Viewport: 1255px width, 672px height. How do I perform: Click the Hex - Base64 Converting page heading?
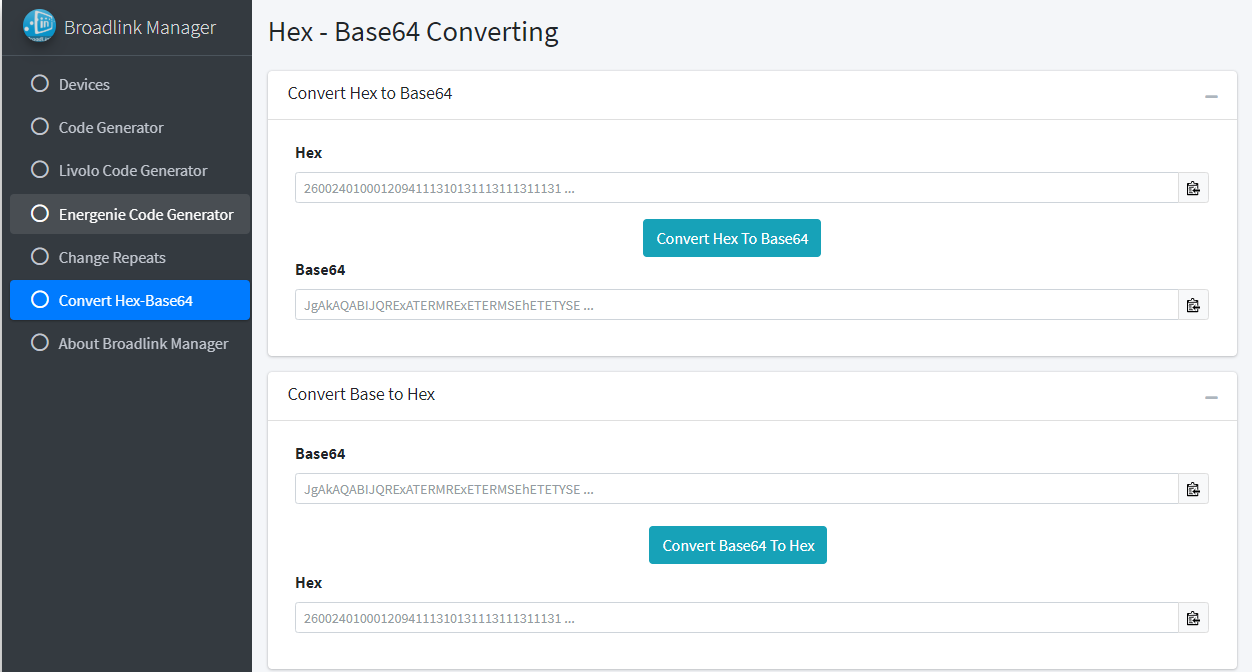click(x=413, y=32)
